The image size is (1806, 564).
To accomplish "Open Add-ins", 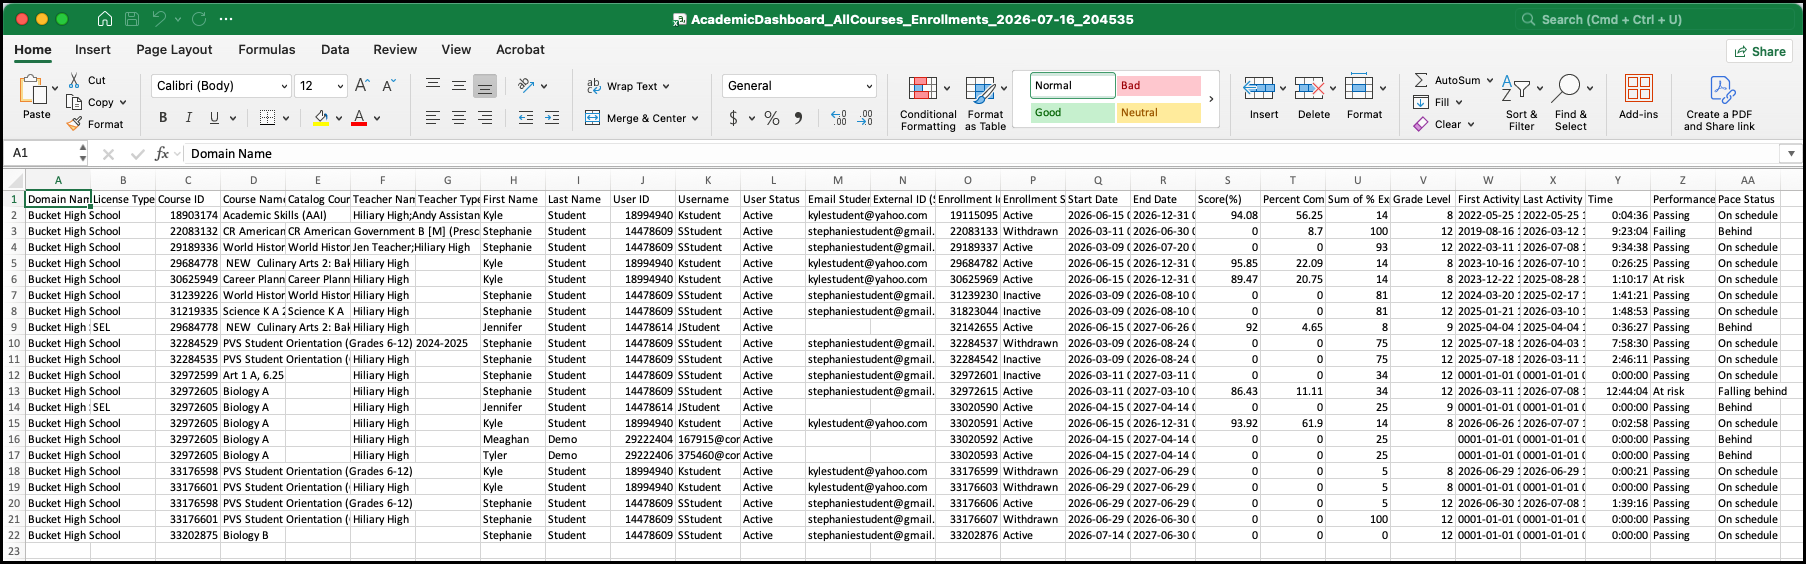I will [1638, 97].
